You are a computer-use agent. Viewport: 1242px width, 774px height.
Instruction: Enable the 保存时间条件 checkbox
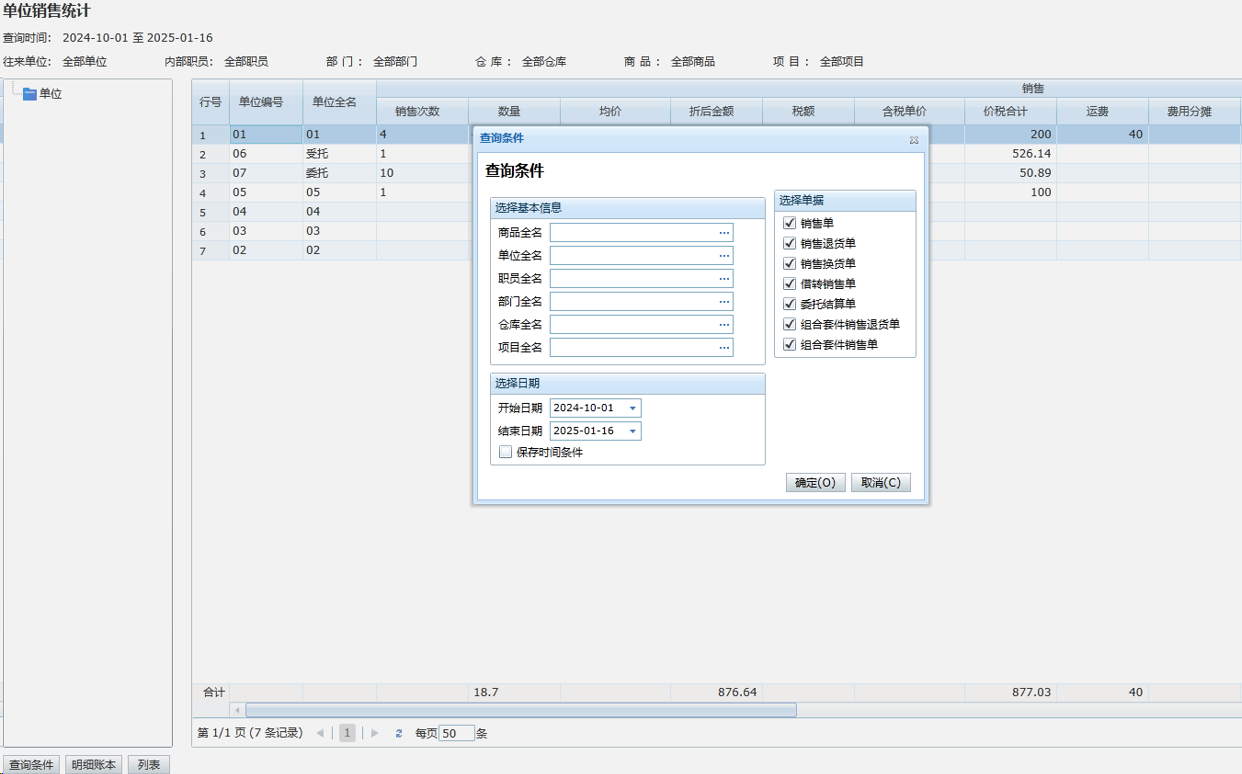[x=506, y=452]
